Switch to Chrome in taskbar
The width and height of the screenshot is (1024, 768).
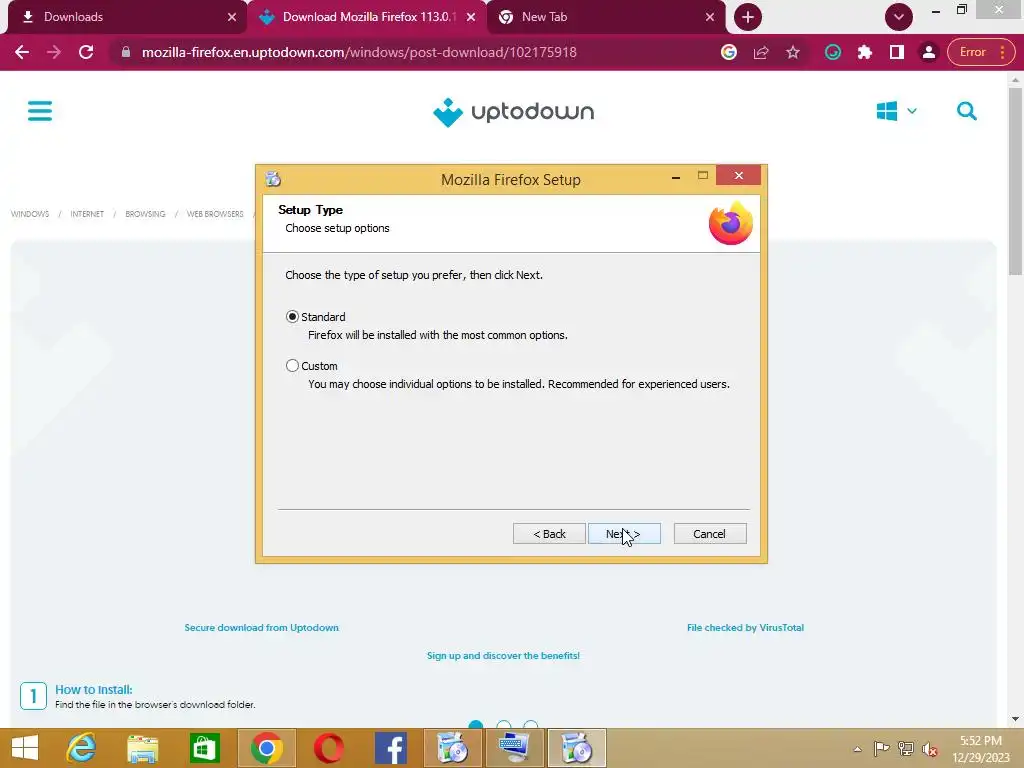[x=266, y=748]
